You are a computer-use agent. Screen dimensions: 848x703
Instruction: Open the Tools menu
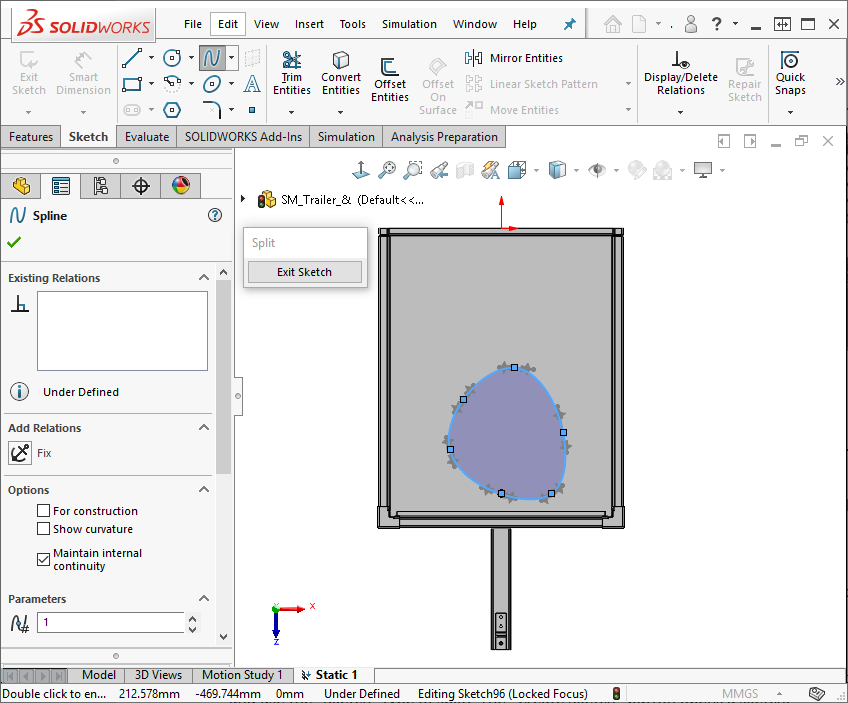(x=353, y=24)
